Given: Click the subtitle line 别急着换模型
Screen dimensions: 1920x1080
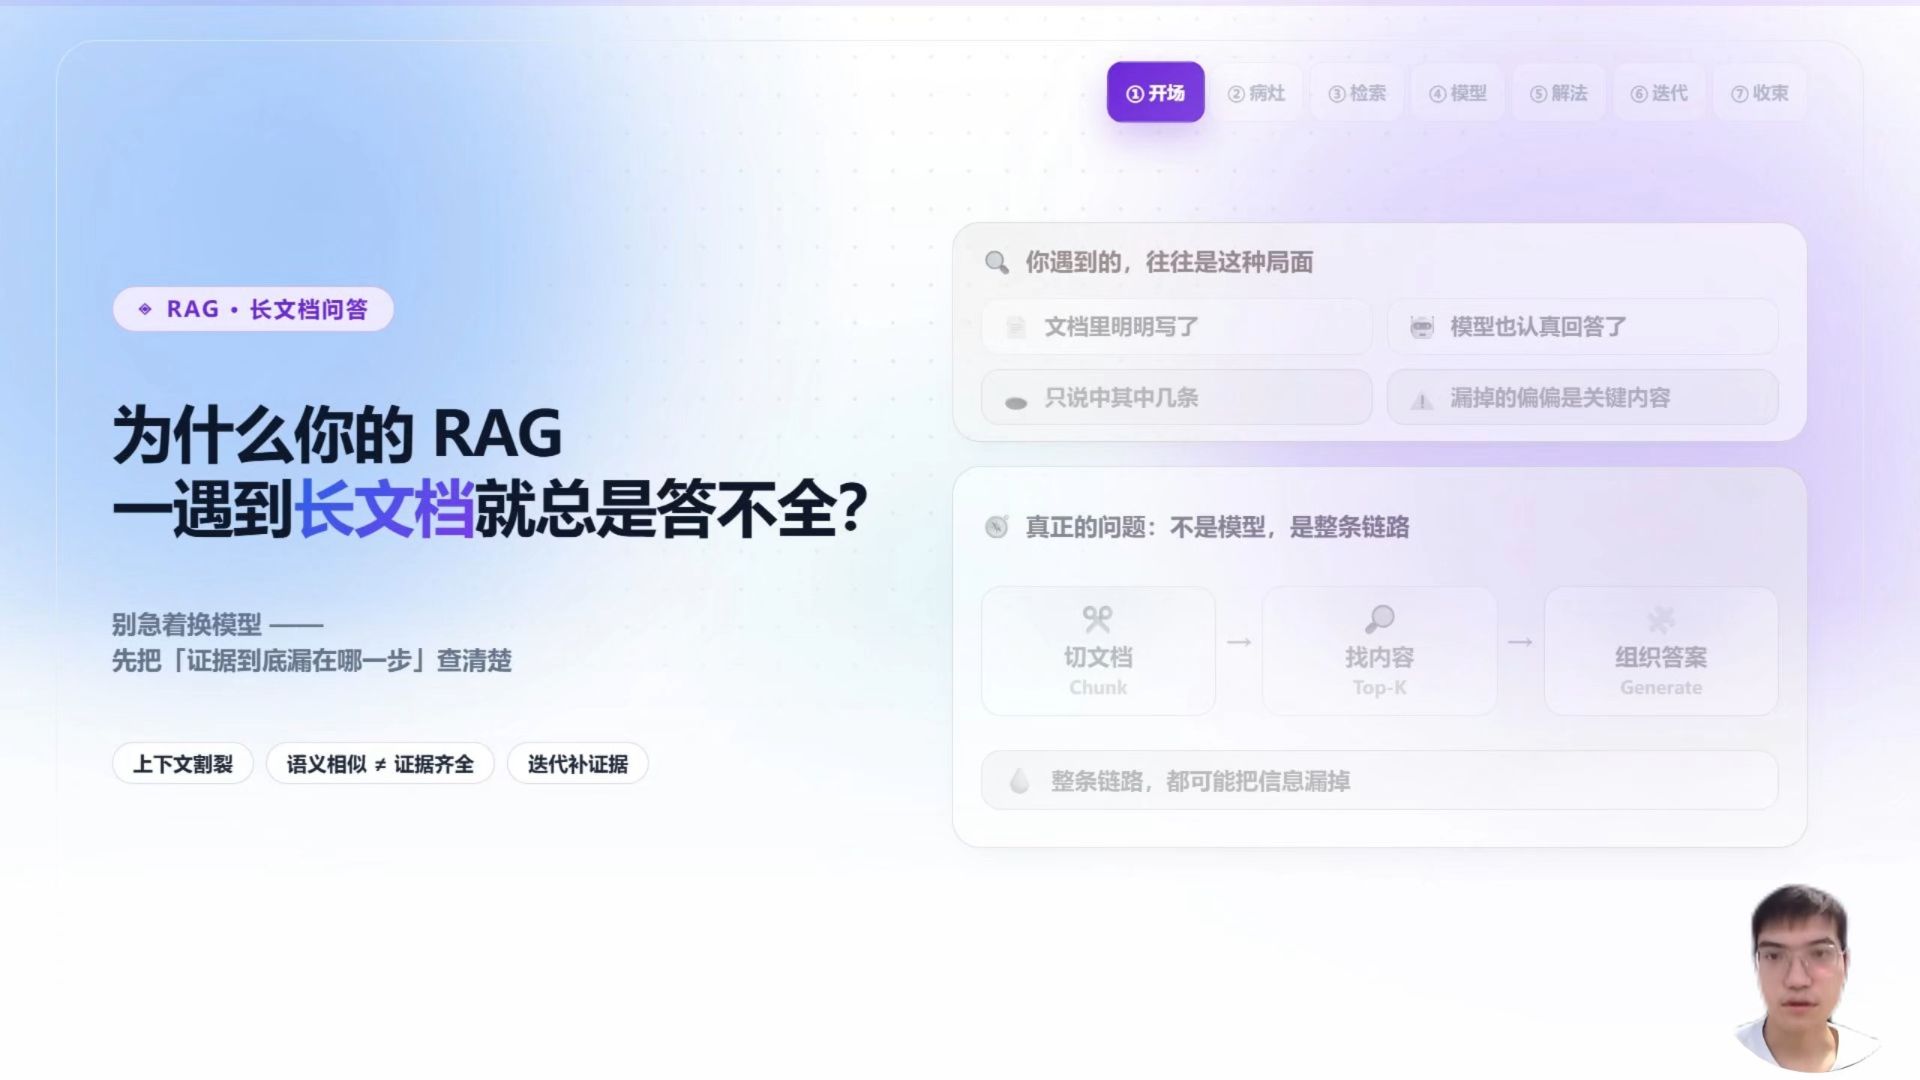Looking at the screenshot, I should pyautogui.click(x=217, y=625).
